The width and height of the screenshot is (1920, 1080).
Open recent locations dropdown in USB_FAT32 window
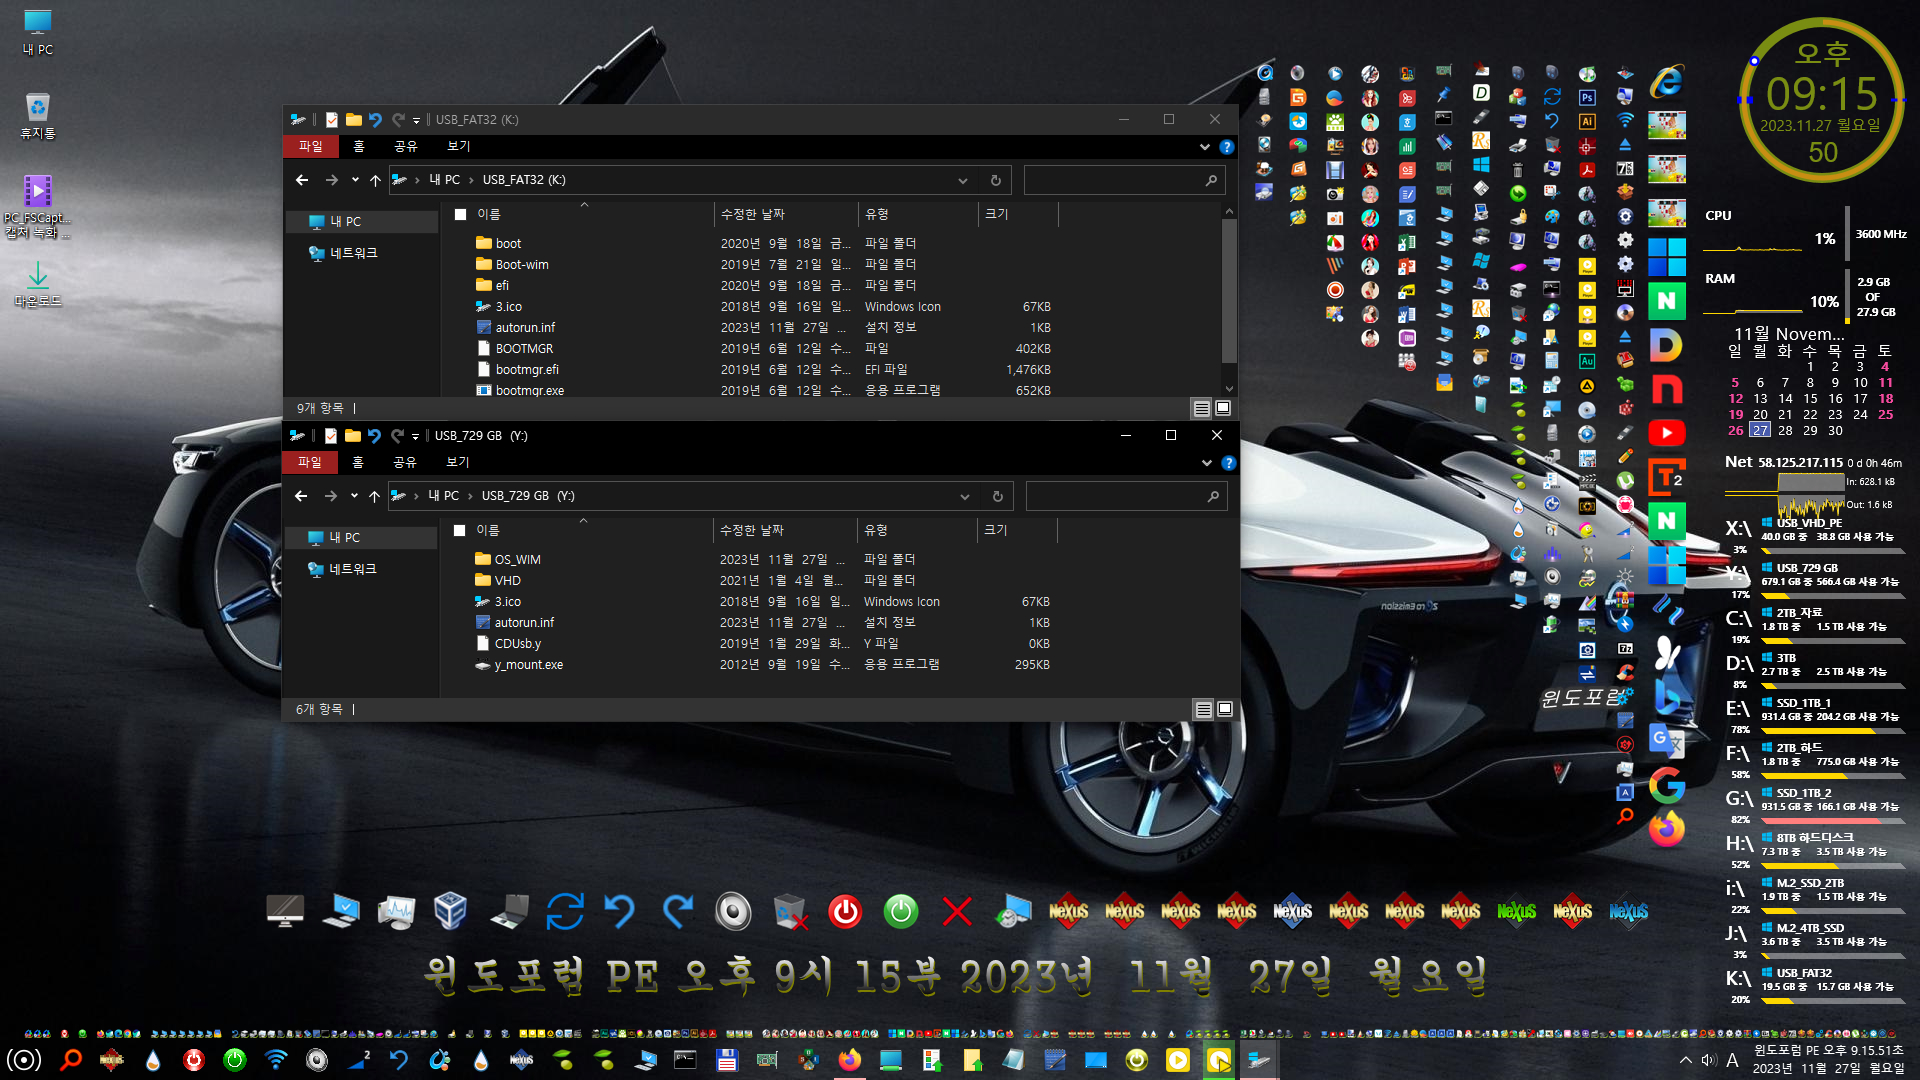355,180
